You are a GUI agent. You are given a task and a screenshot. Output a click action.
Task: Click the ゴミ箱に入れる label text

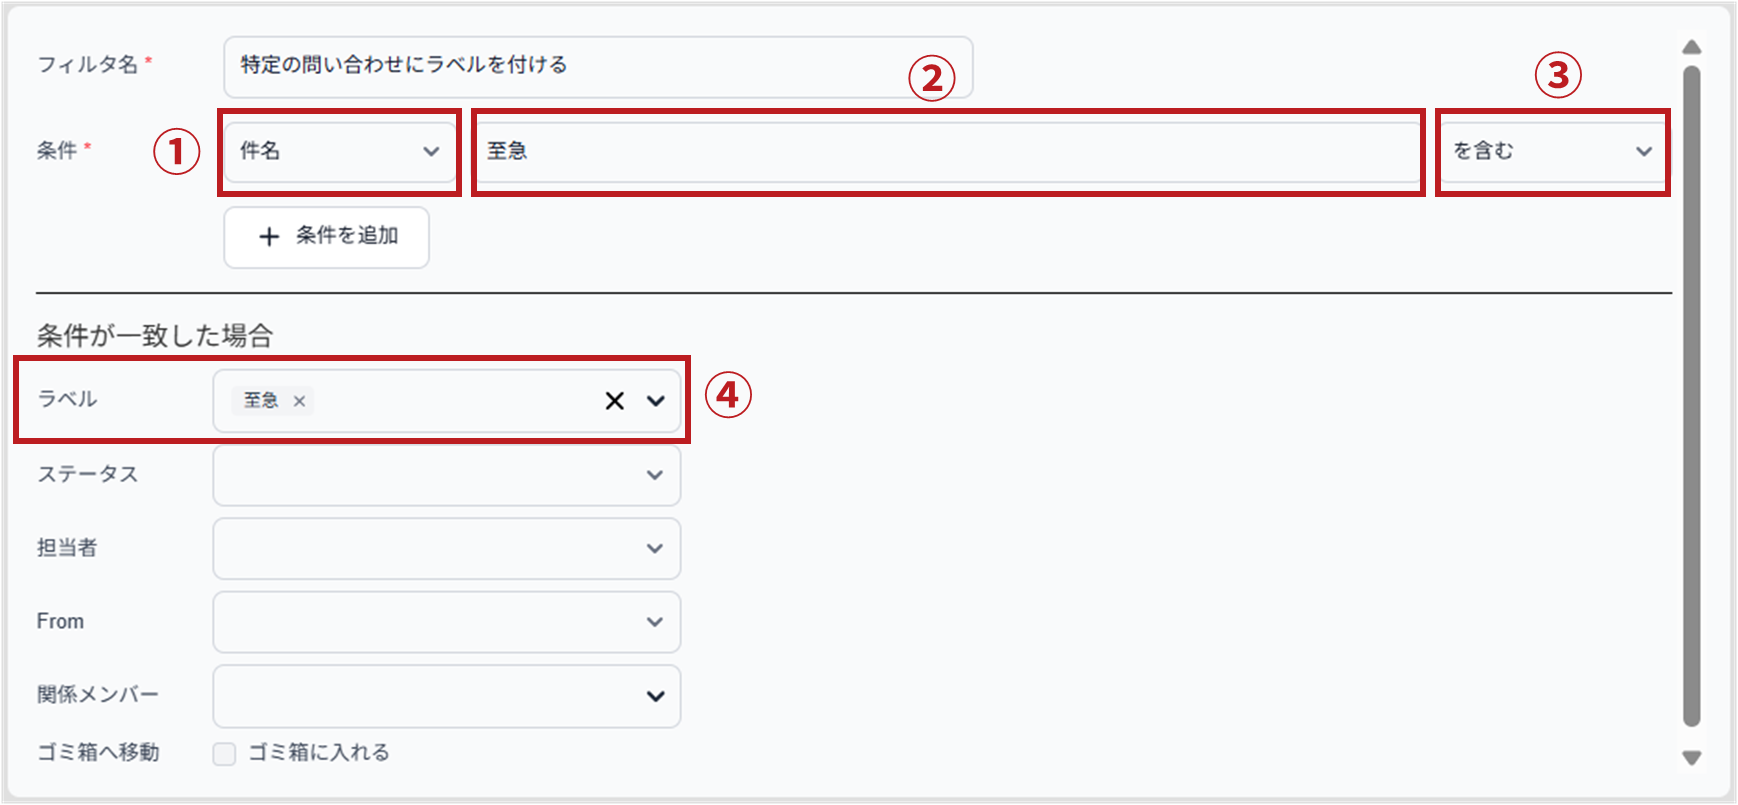(319, 753)
